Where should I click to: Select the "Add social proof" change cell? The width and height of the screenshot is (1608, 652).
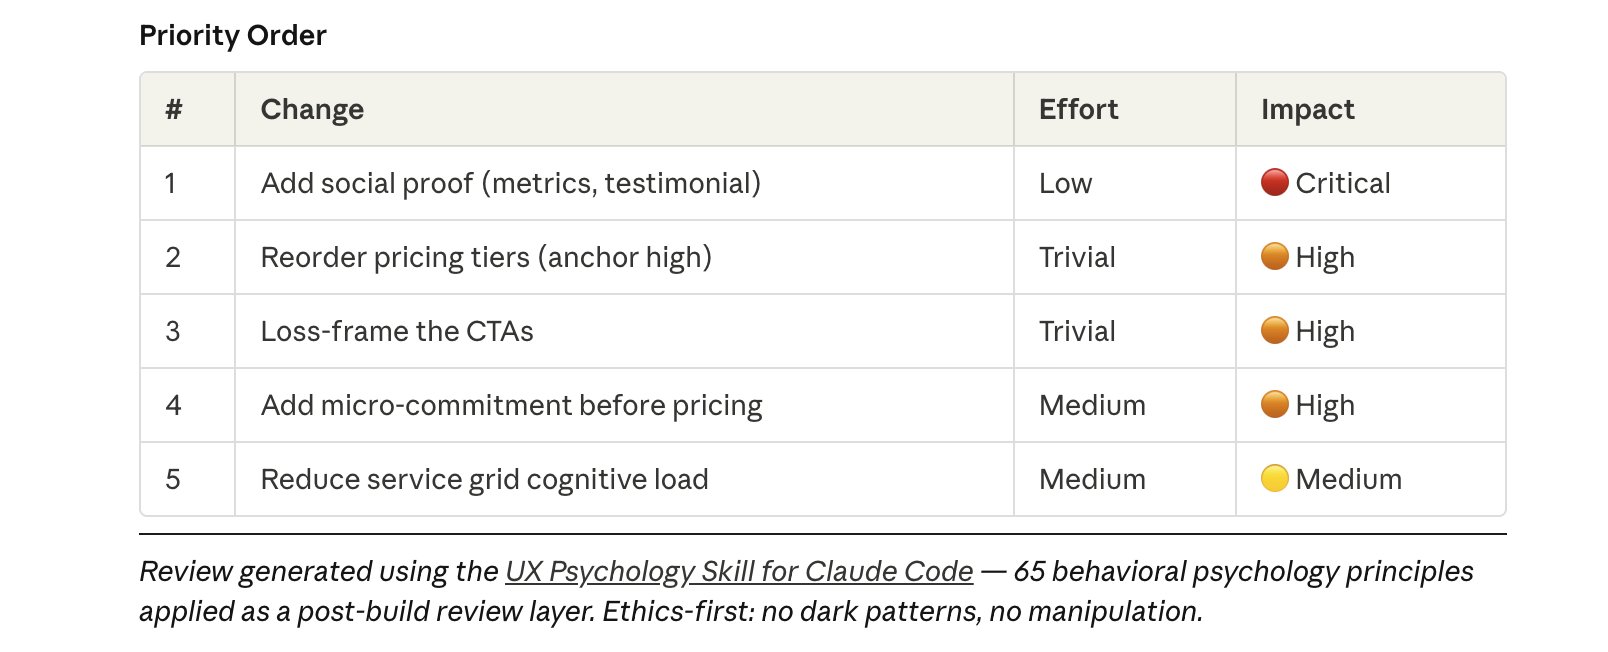510,183
